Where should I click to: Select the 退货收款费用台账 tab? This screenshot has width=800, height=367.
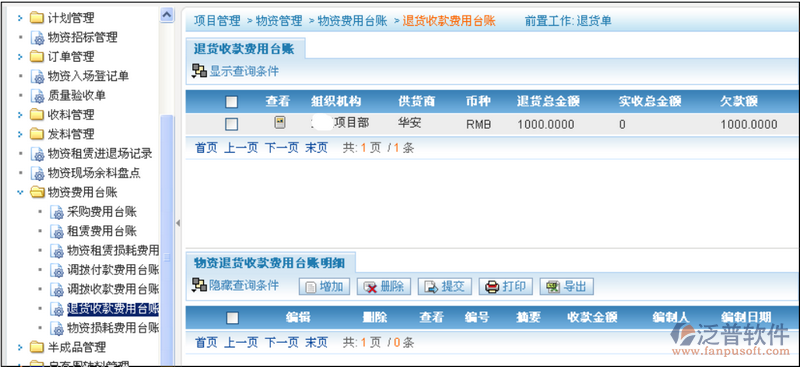point(245,48)
